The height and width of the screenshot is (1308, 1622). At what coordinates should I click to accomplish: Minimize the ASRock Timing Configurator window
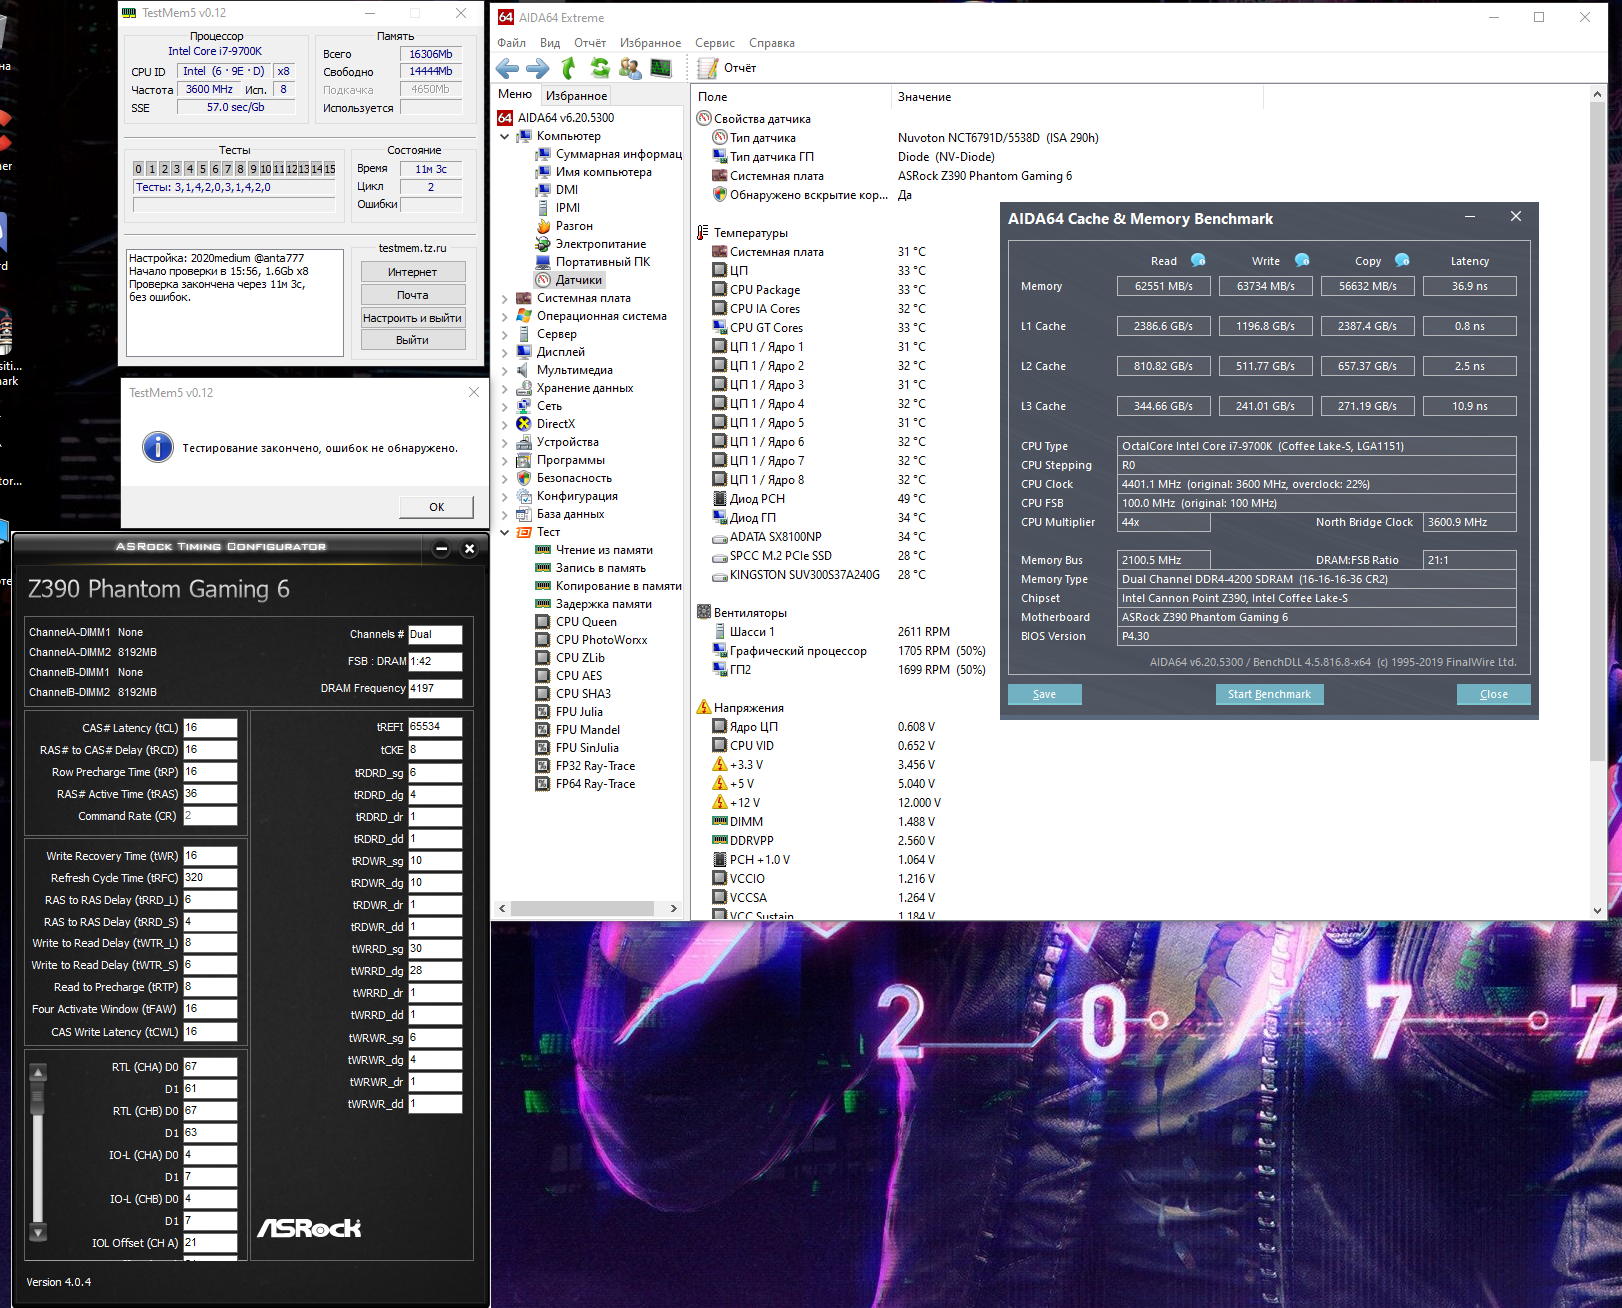coord(442,548)
